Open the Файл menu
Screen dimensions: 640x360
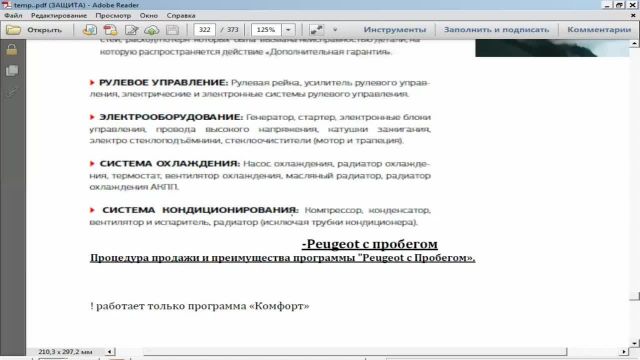tap(13, 16)
